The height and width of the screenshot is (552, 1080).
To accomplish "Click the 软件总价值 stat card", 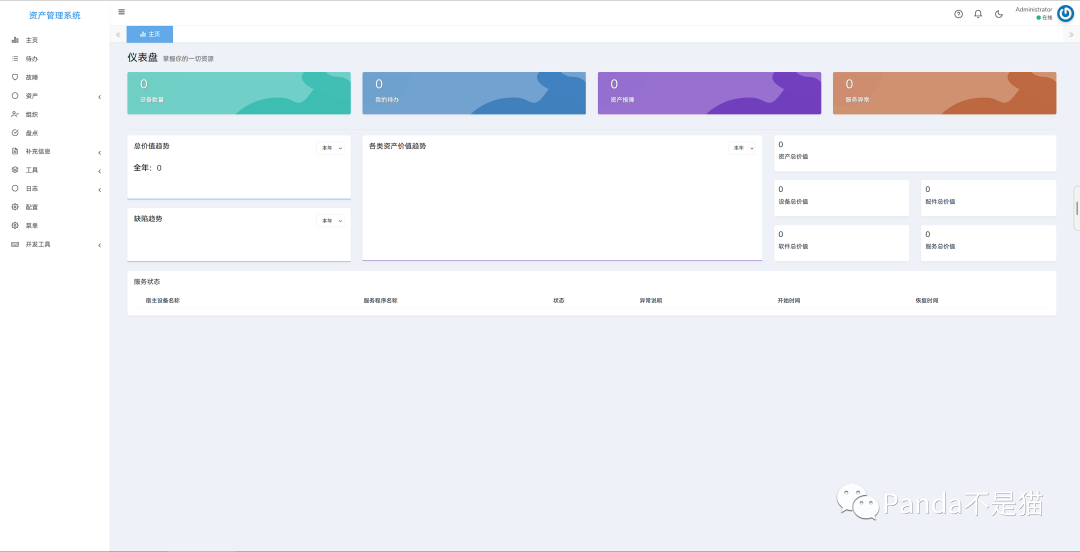I will pos(842,243).
